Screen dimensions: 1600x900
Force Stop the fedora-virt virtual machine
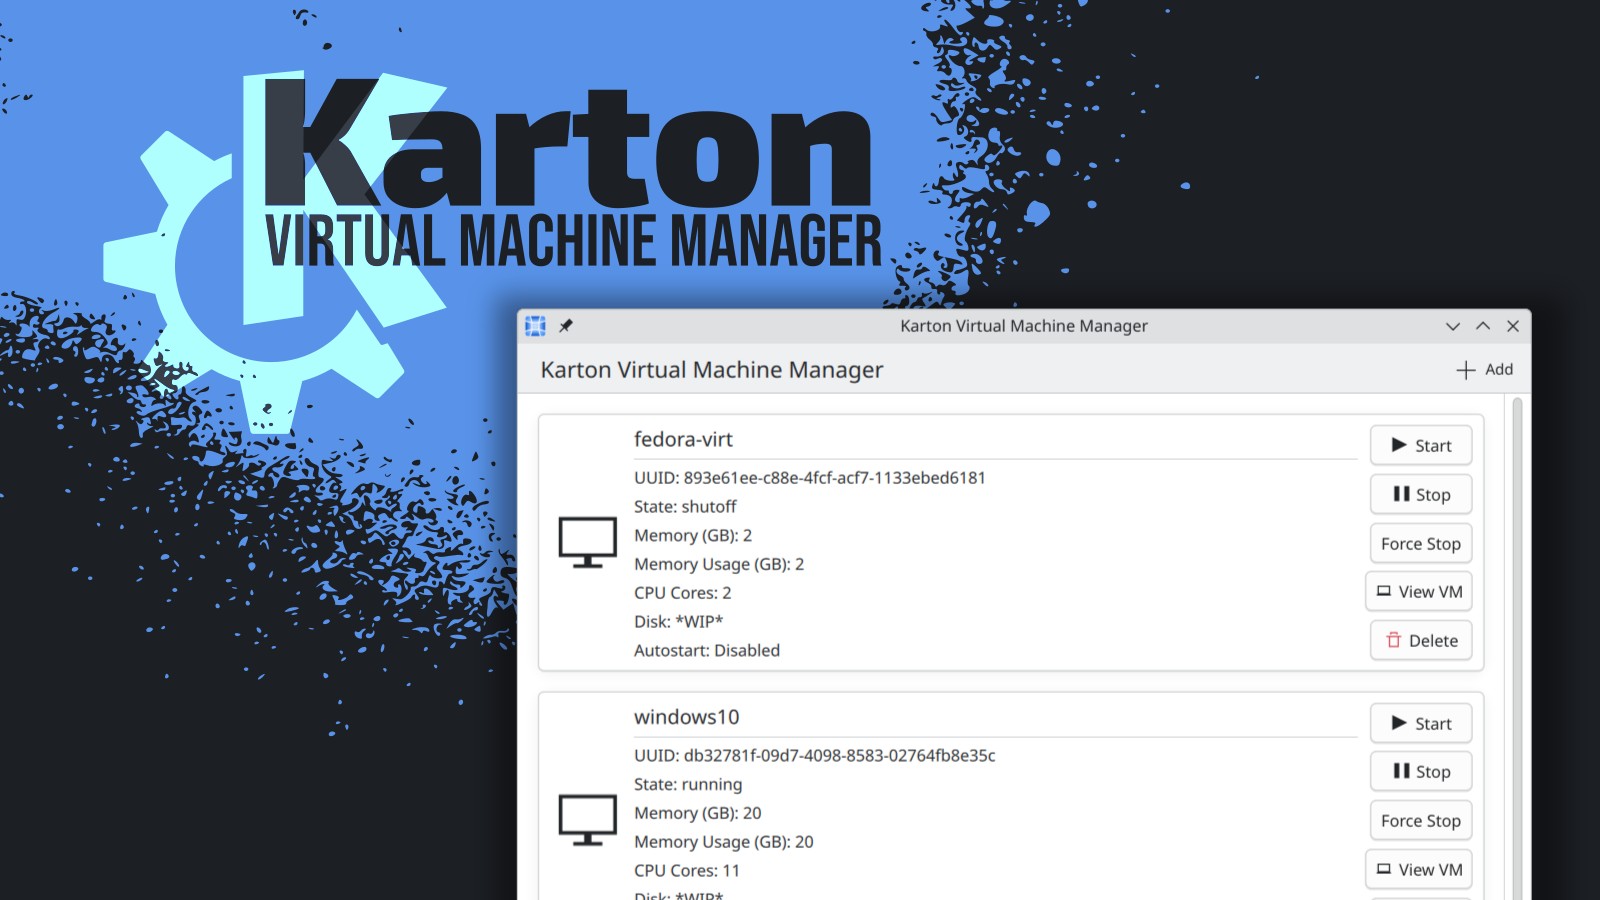1420,543
